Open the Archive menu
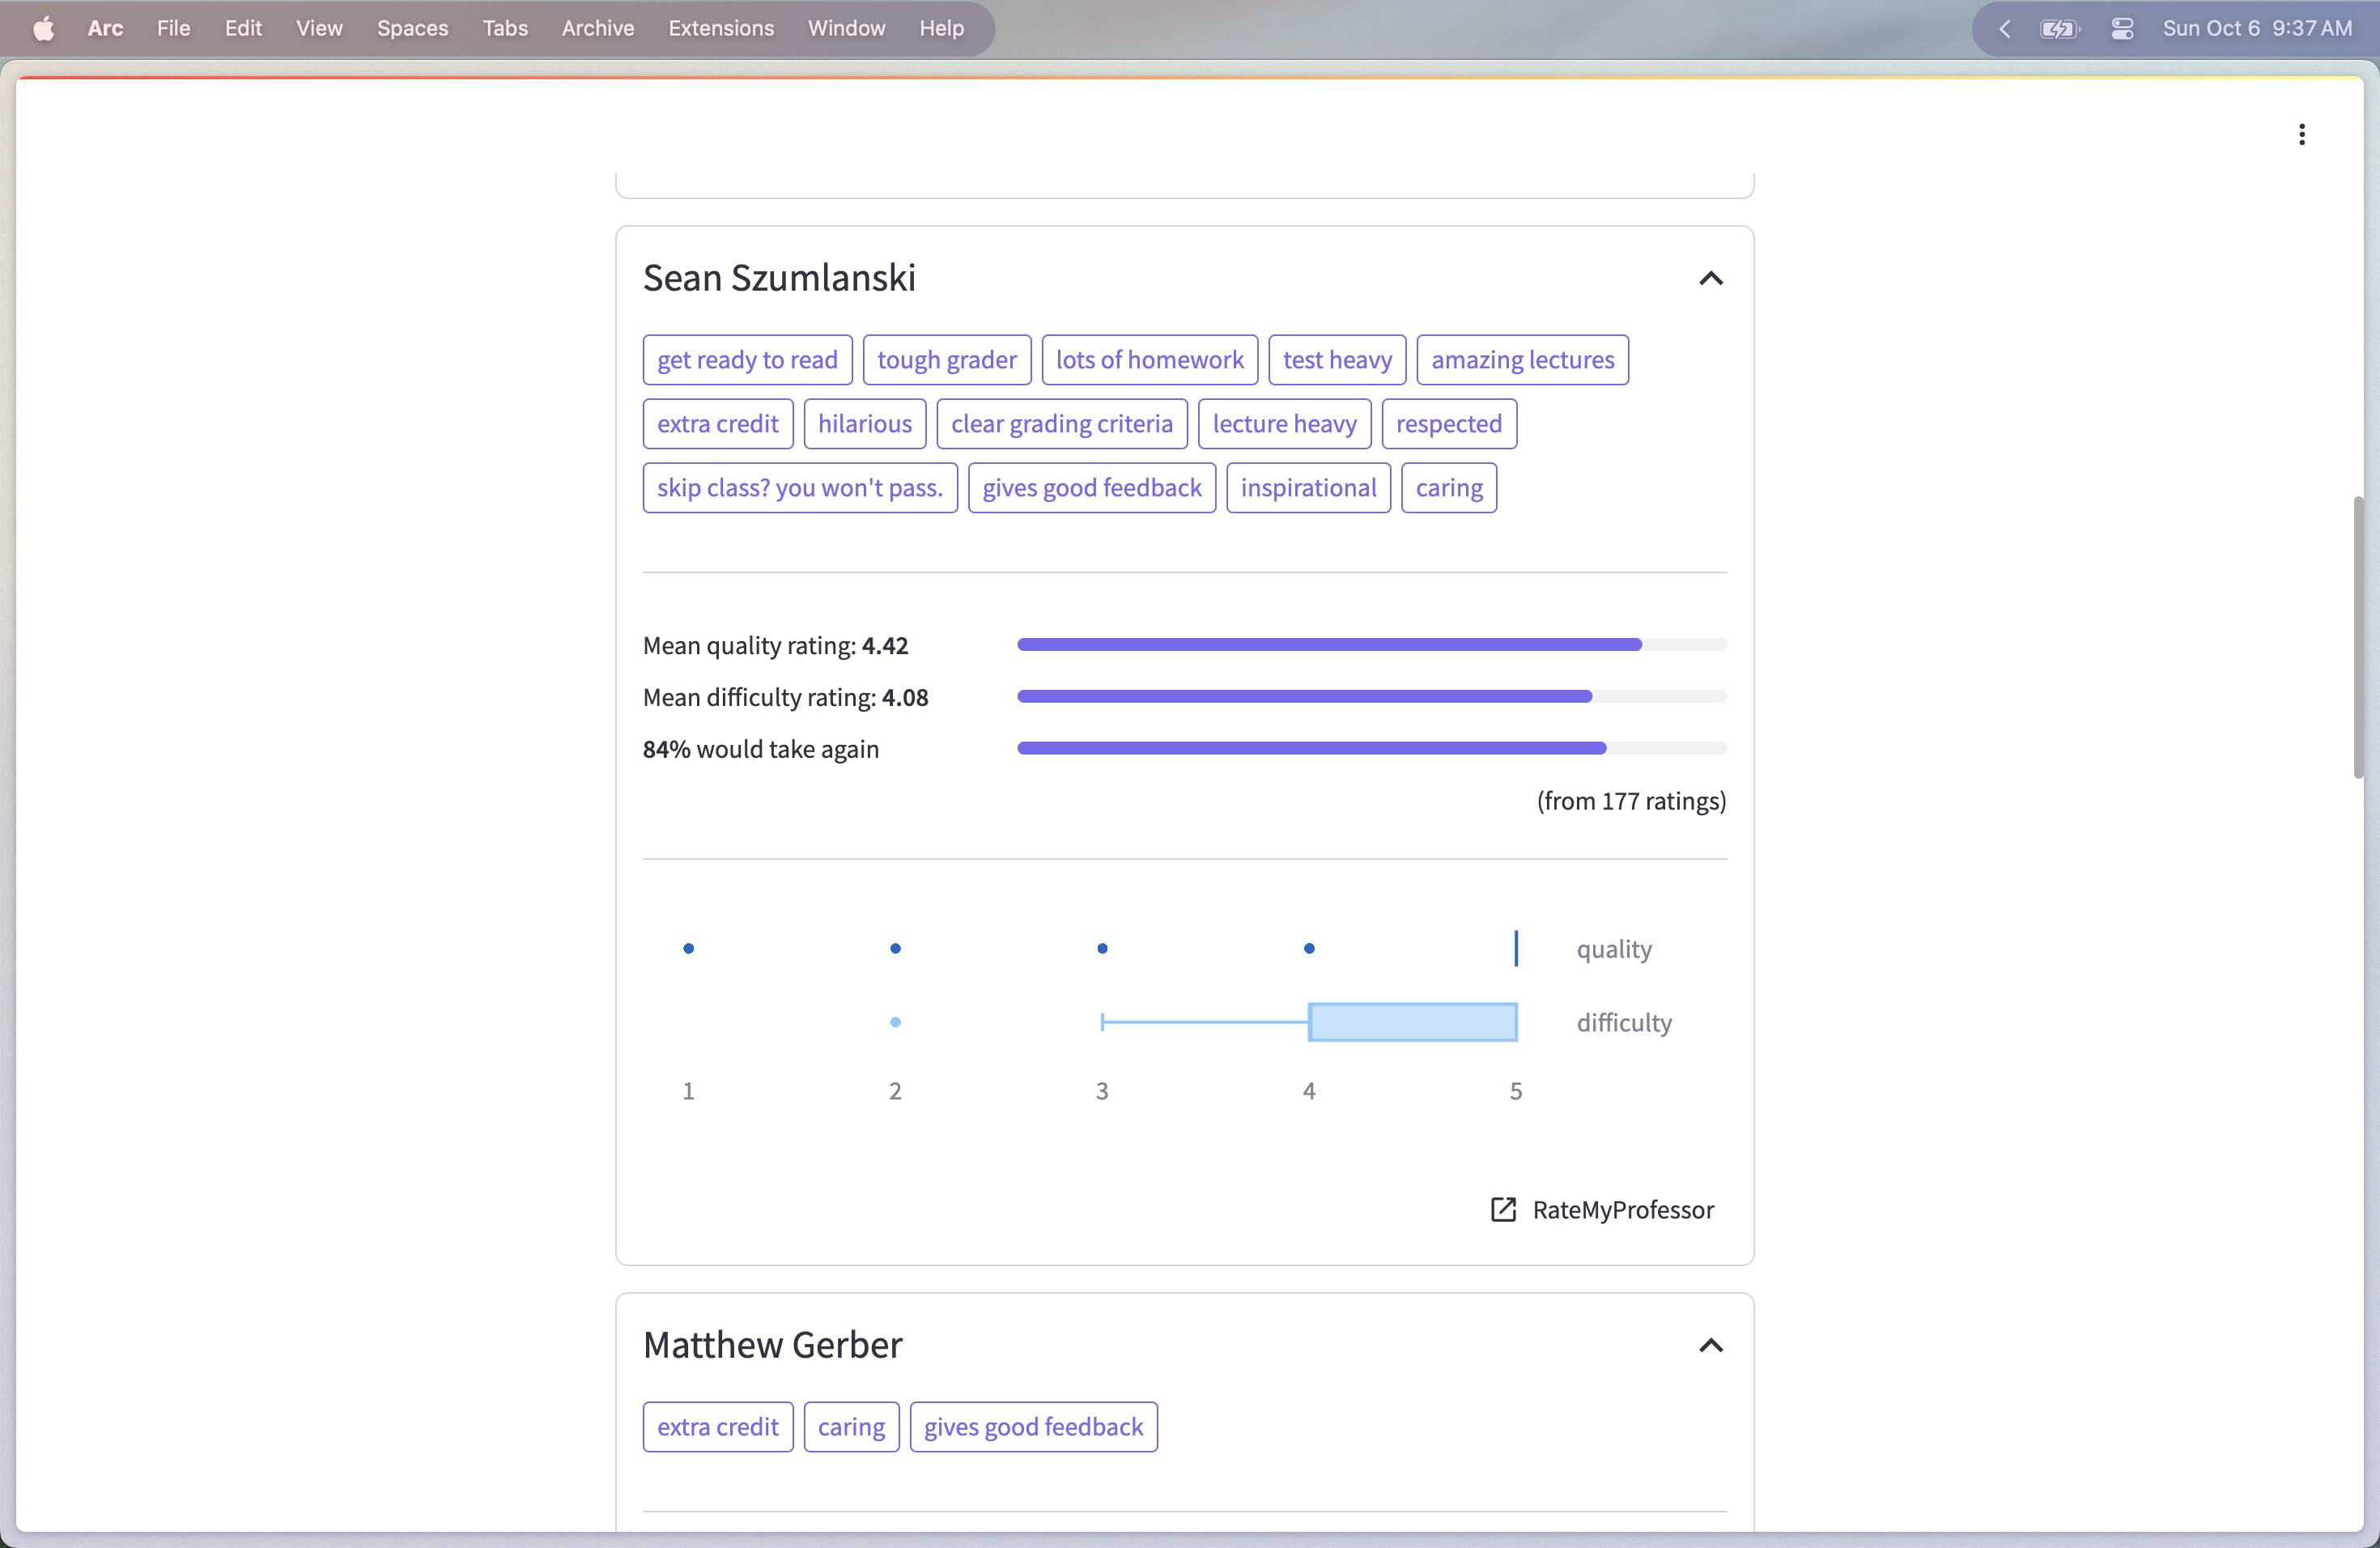This screenshot has width=2380, height=1548. 597,28
